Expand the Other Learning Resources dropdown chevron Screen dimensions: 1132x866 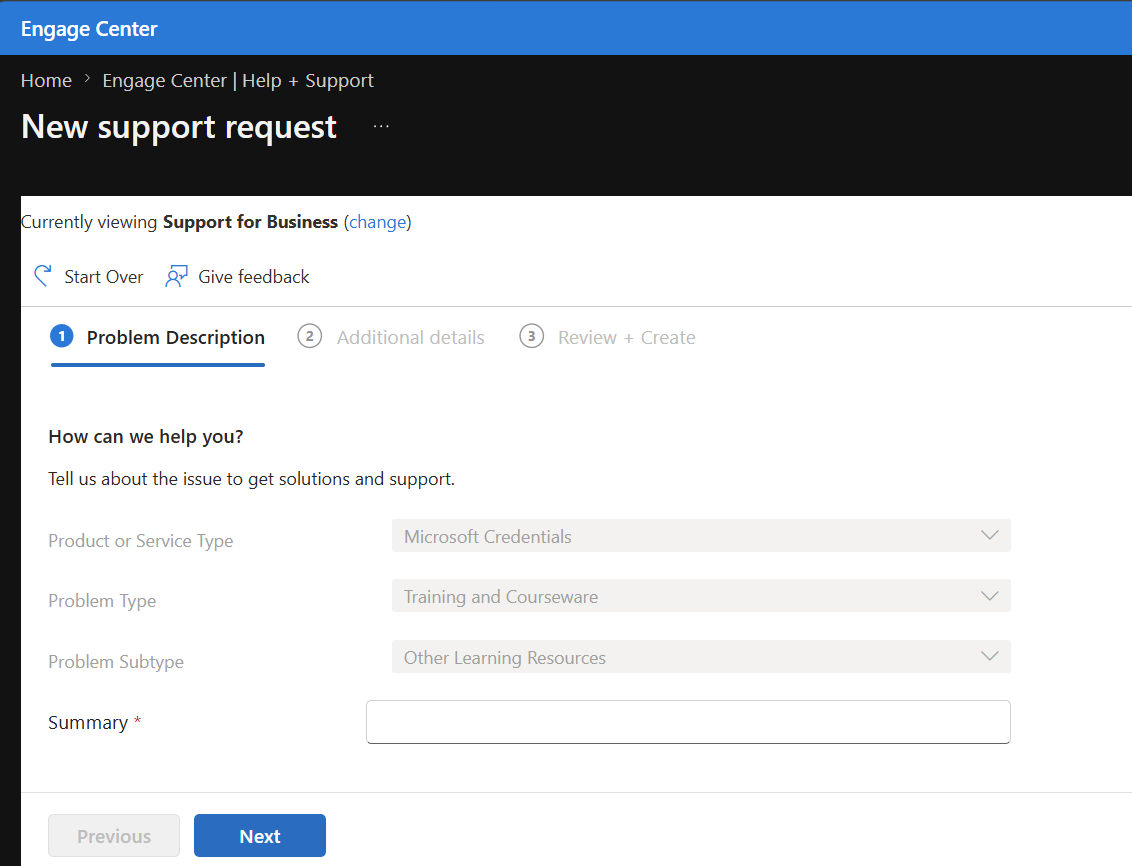(990, 656)
